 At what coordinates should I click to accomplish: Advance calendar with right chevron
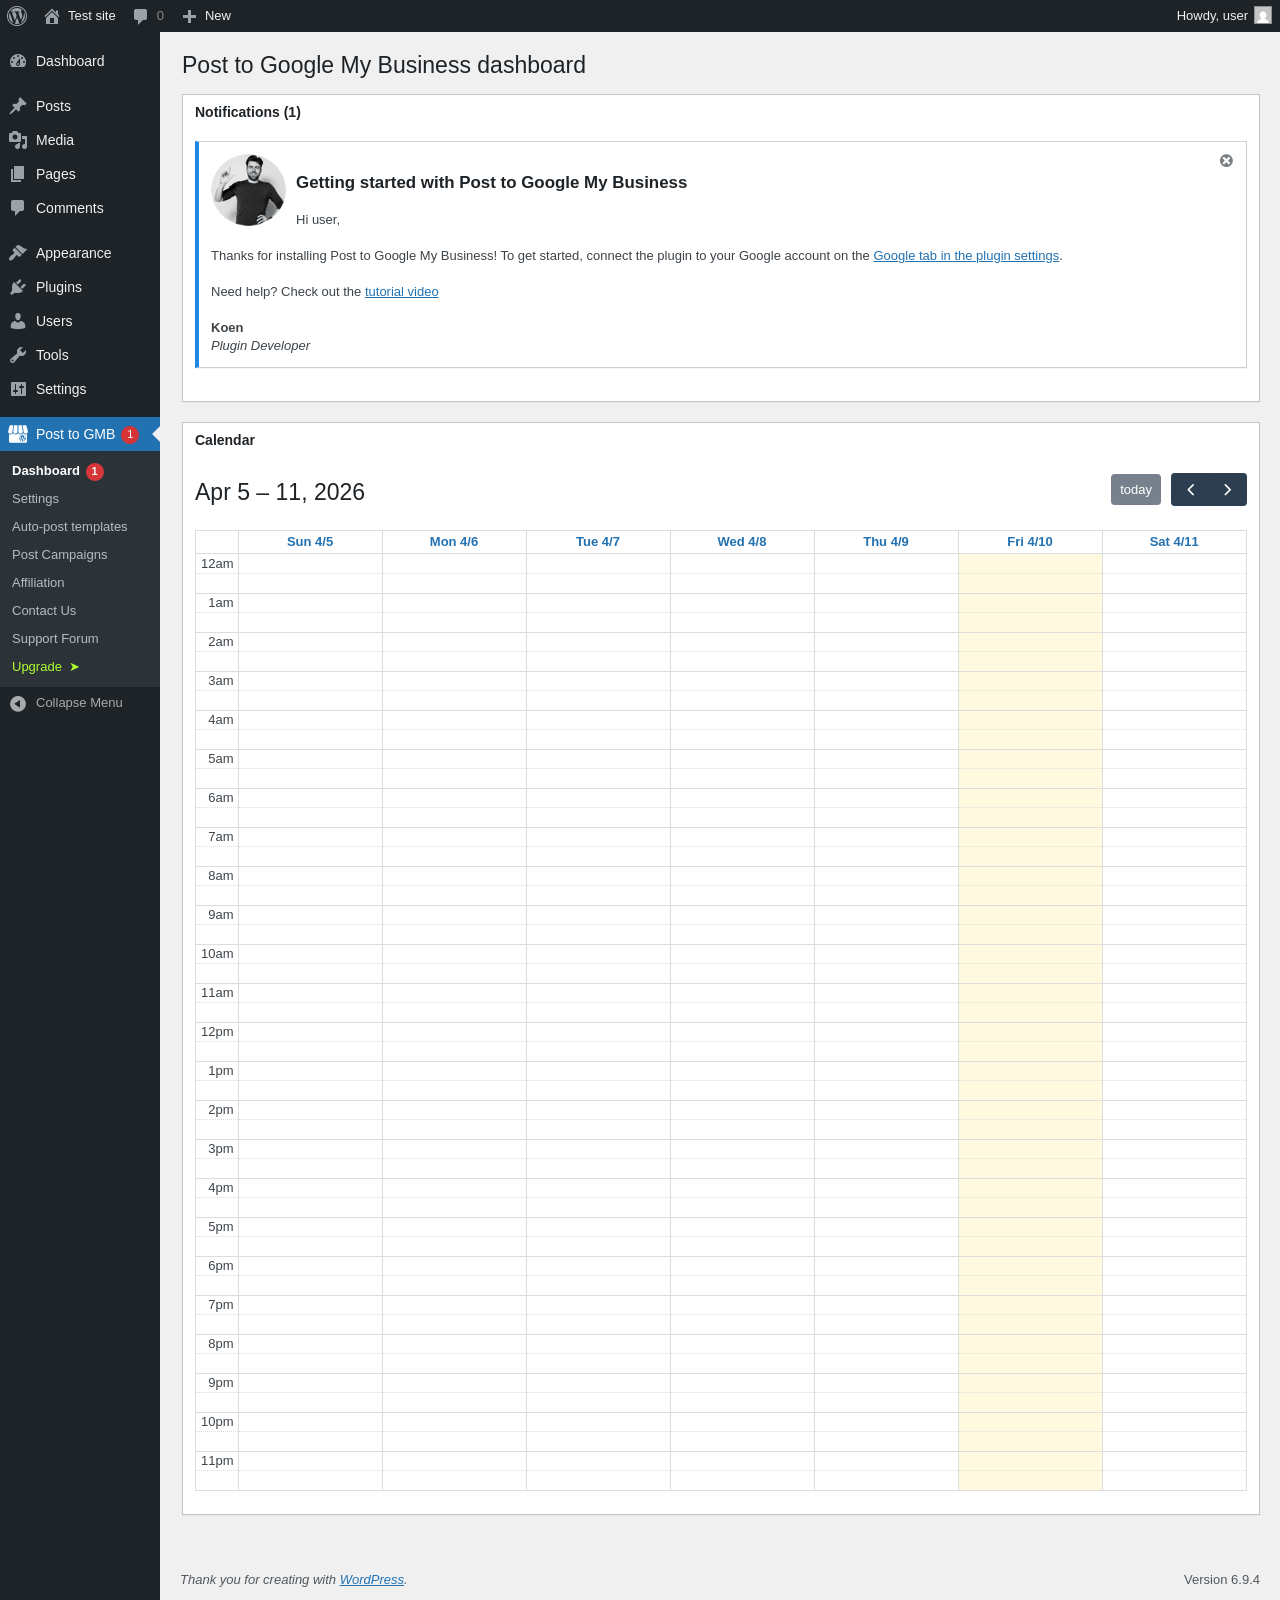point(1228,490)
